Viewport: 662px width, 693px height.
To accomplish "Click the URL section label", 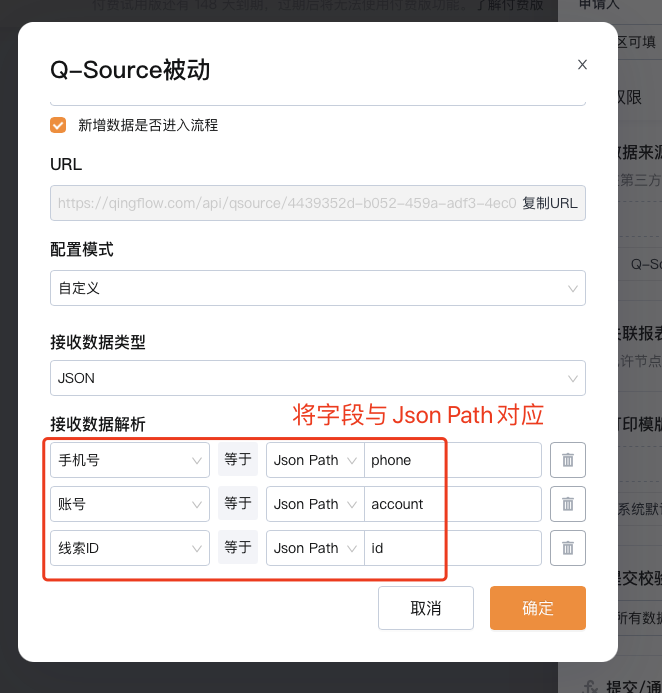I will point(66,164).
